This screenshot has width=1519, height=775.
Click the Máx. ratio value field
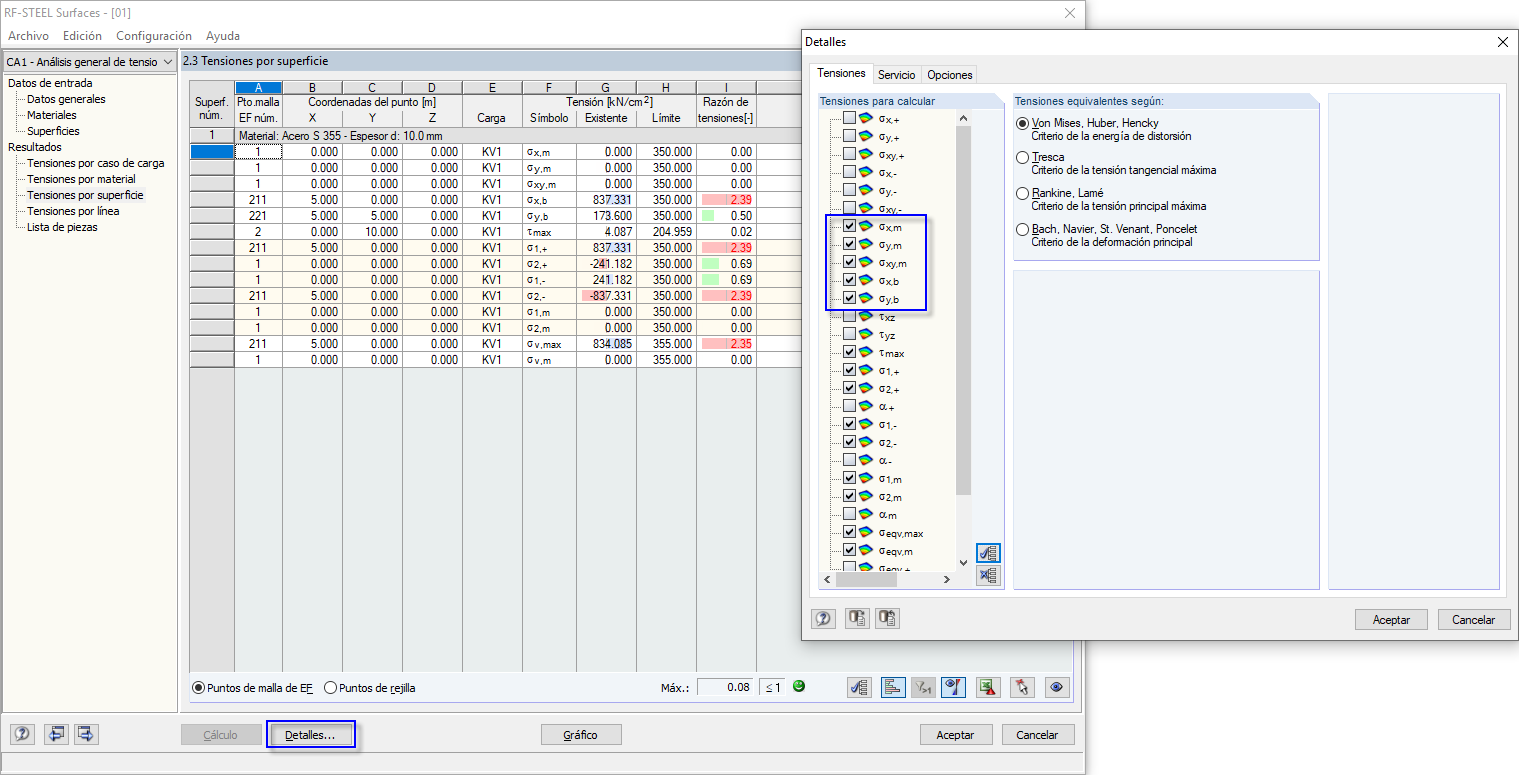point(725,687)
